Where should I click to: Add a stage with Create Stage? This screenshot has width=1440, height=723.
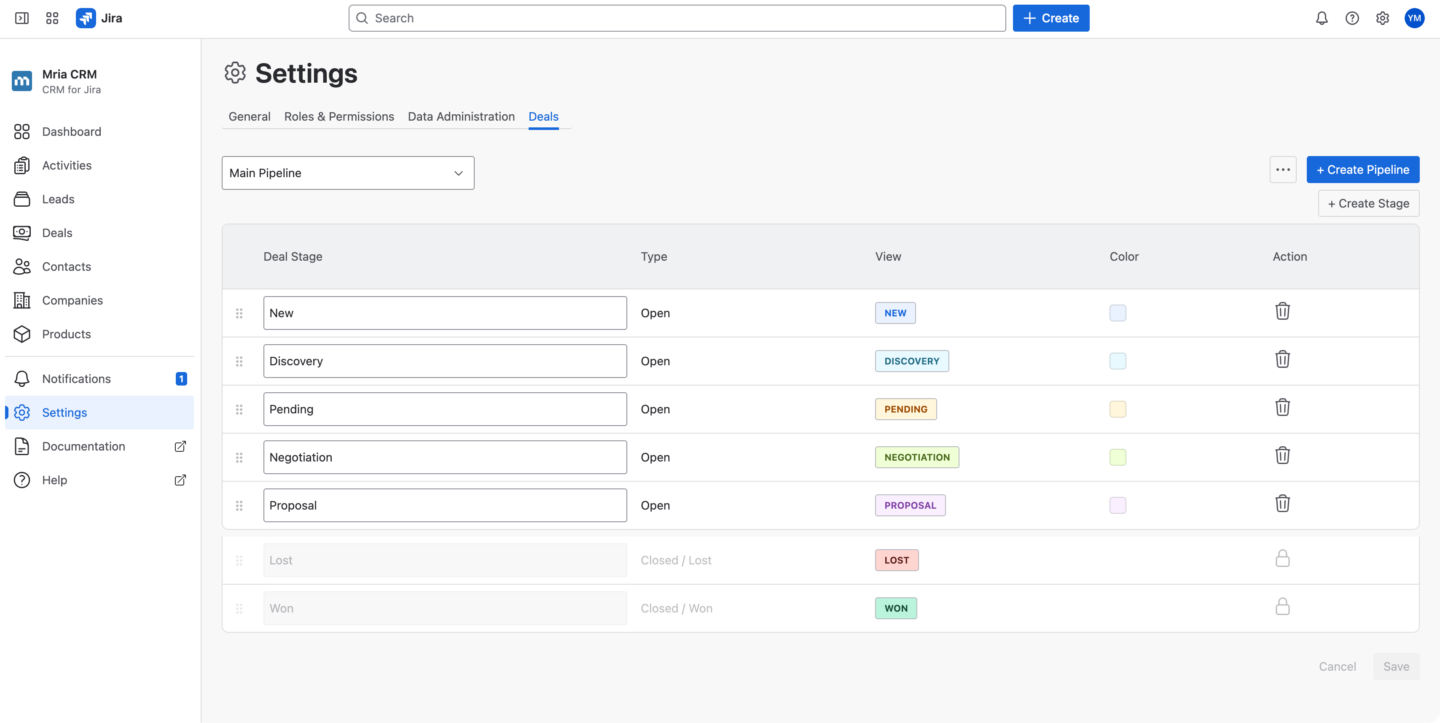click(1368, 203)
